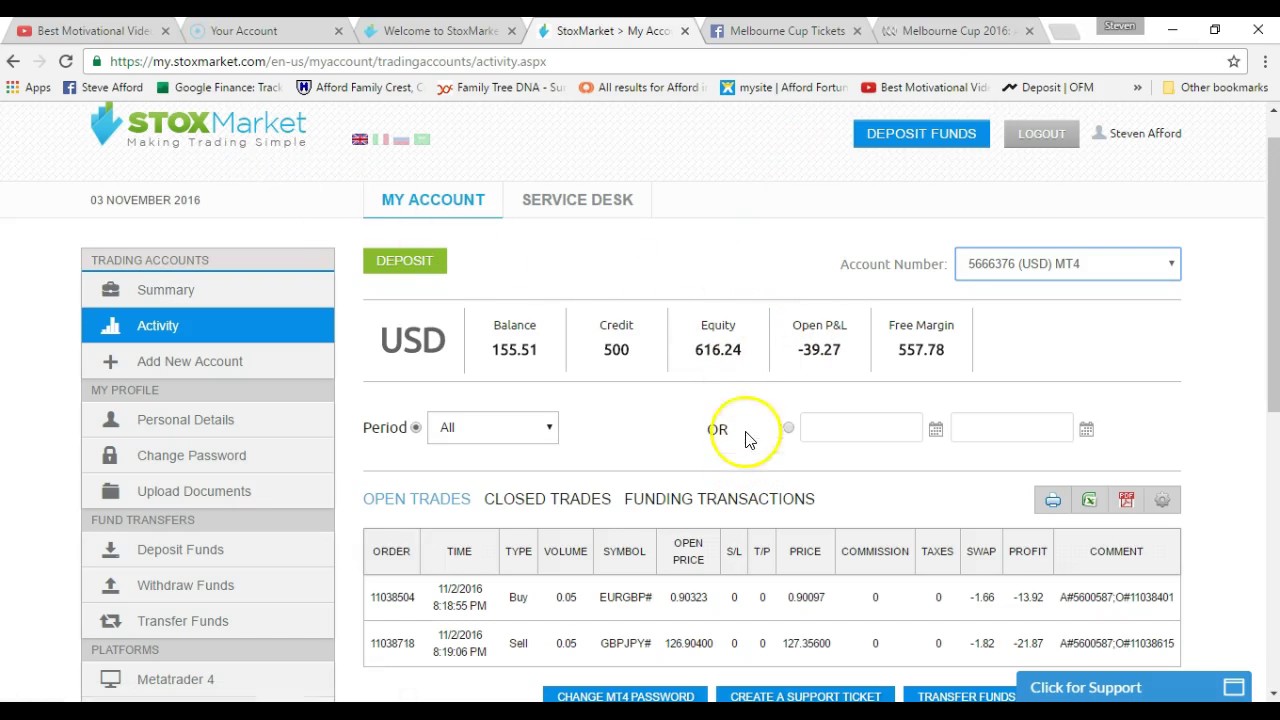Open the Period All dropdown
This screenshot has width=1280, height=720.
[493, 428]
